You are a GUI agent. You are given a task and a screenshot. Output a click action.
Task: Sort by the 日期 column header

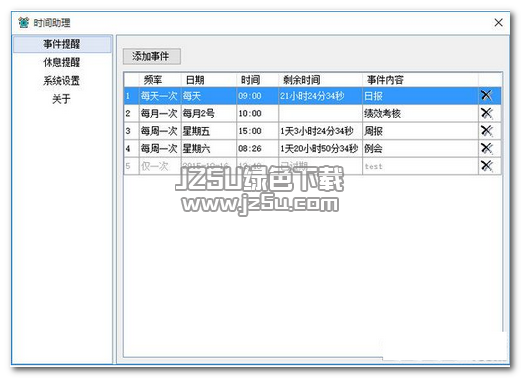click(209, 80)
